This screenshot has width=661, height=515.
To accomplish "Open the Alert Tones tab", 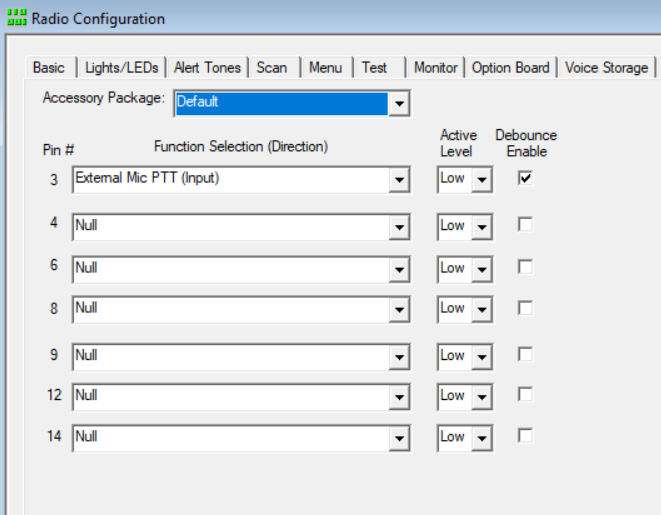I will [207, 68].
